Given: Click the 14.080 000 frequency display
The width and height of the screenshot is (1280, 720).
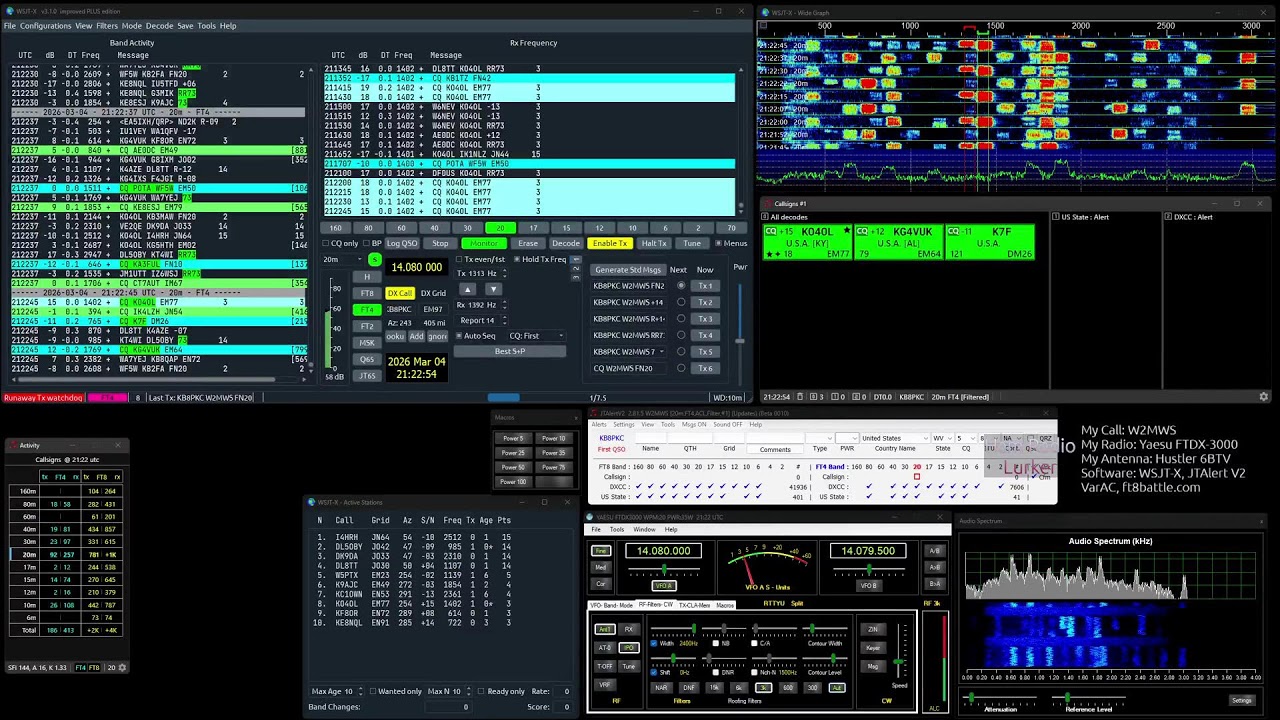Looking at the screenshot, I should (416, 267).
